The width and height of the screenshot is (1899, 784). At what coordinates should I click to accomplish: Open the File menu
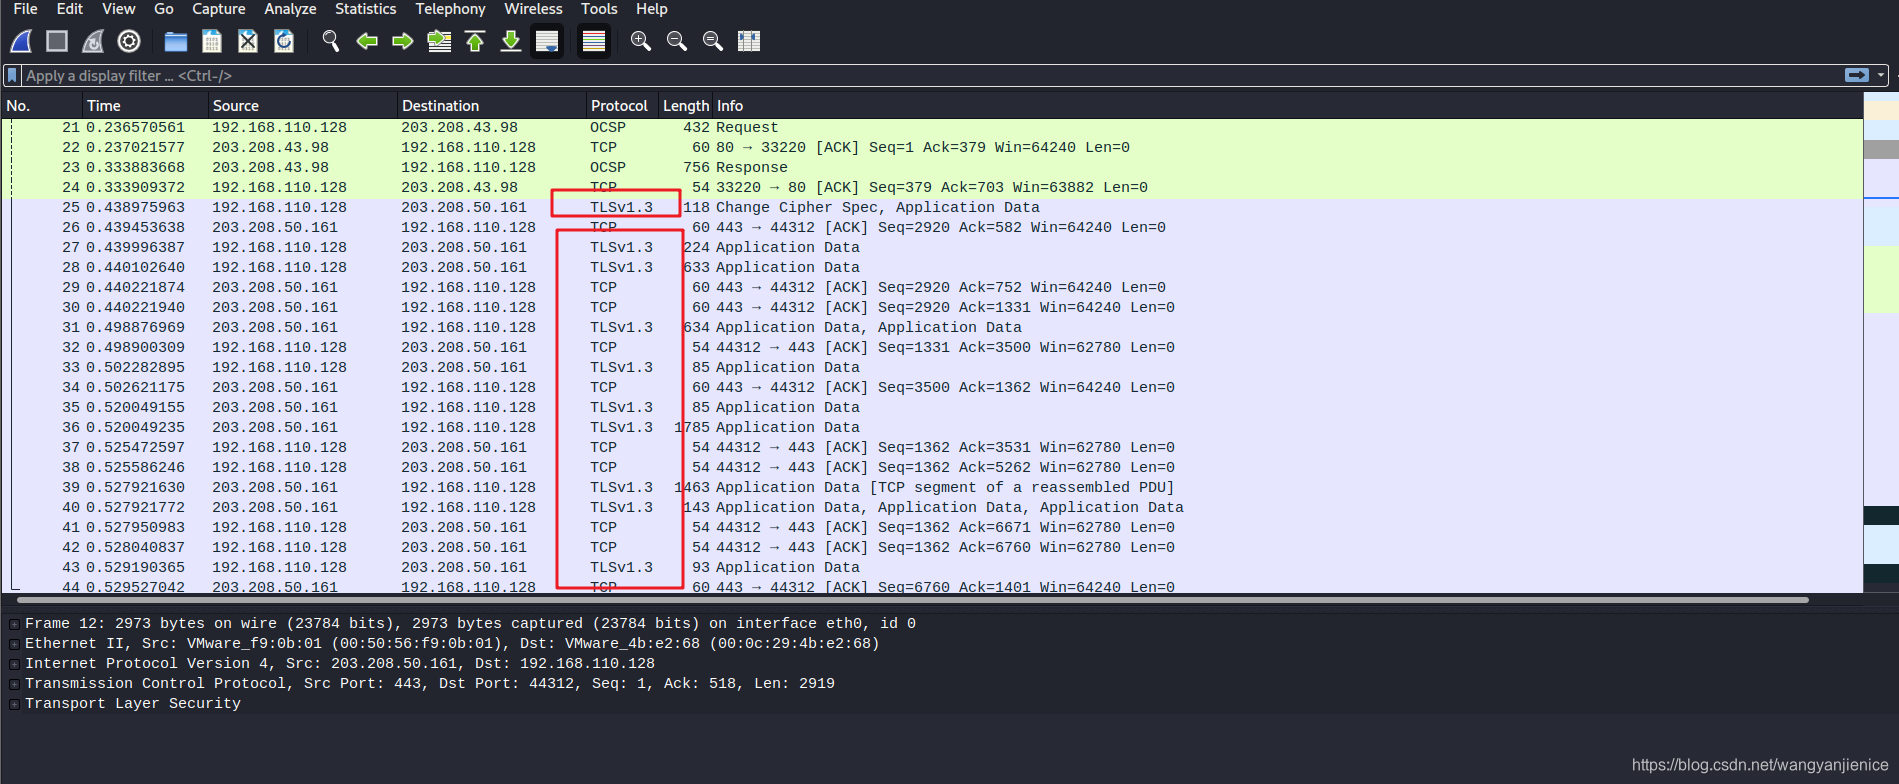[x=25, y=9]
